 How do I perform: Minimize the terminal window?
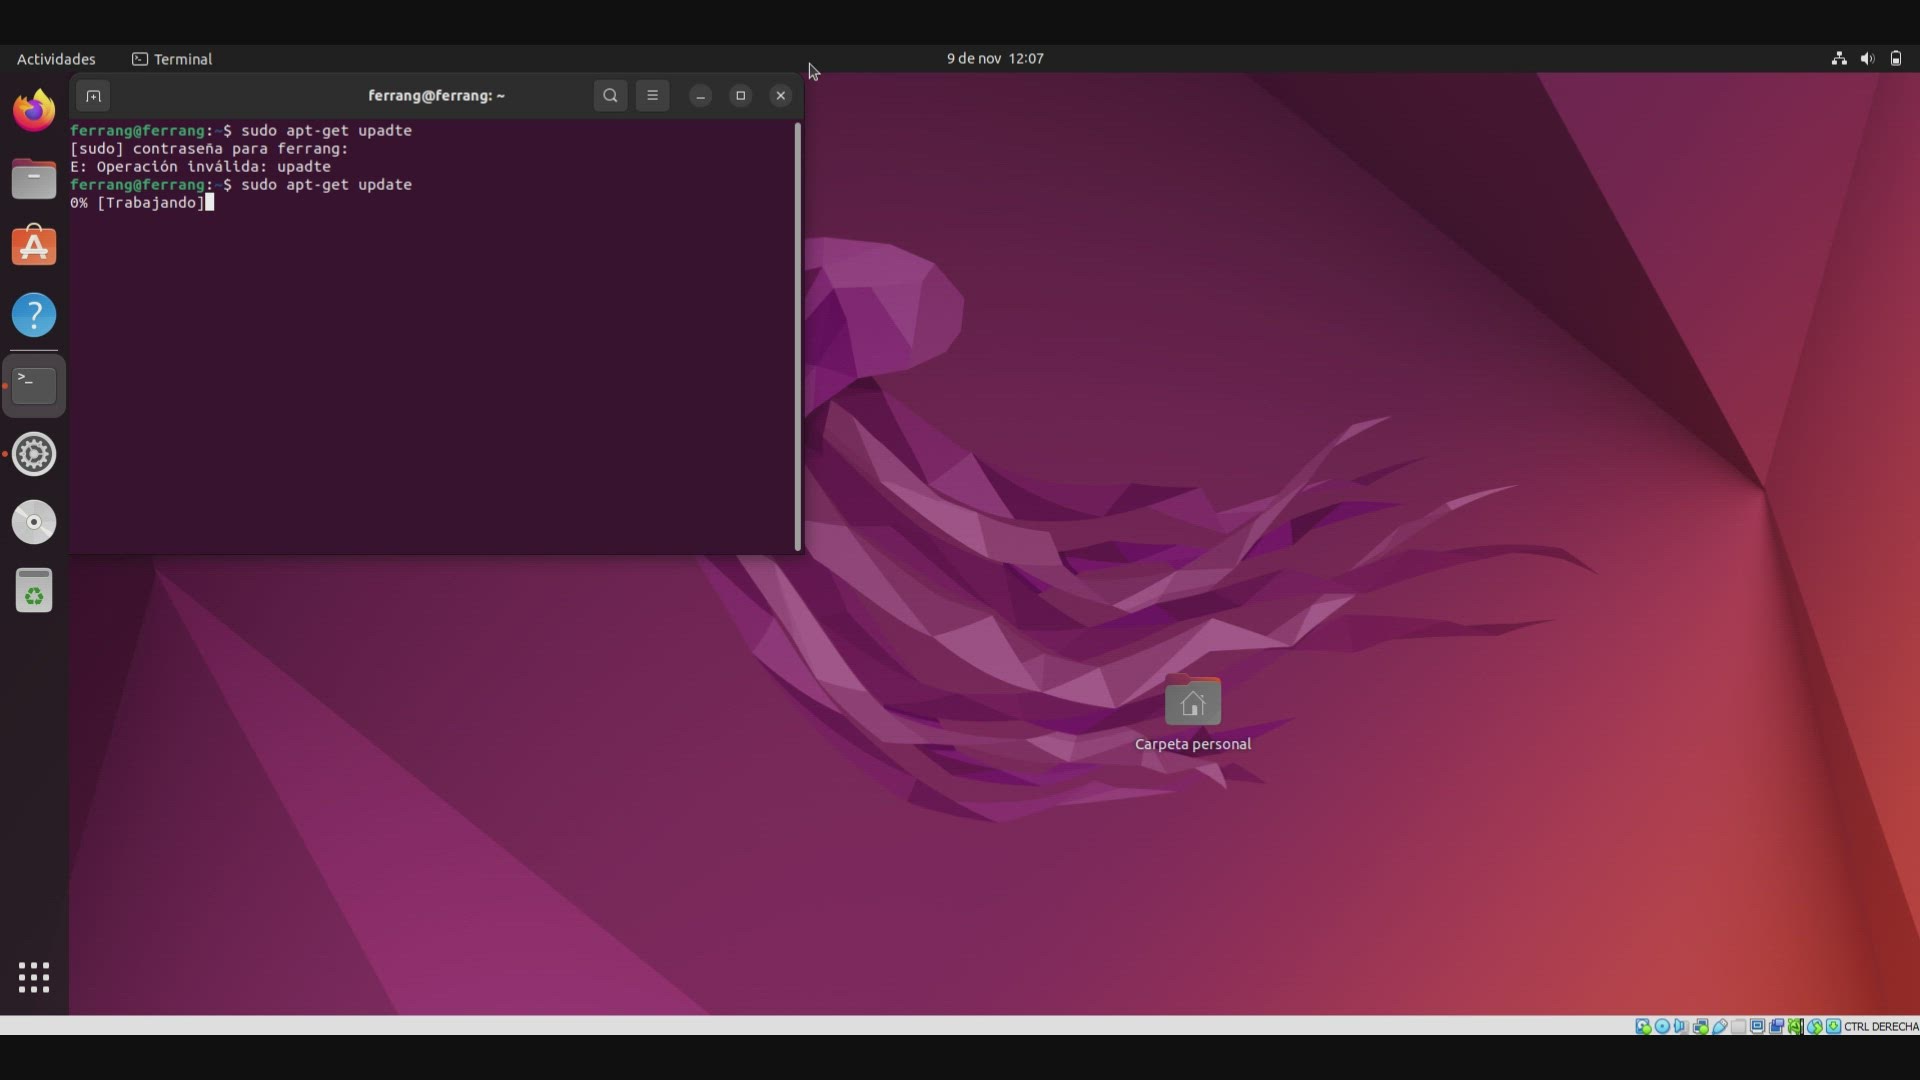pyautogui.click(x=701, y=96)
